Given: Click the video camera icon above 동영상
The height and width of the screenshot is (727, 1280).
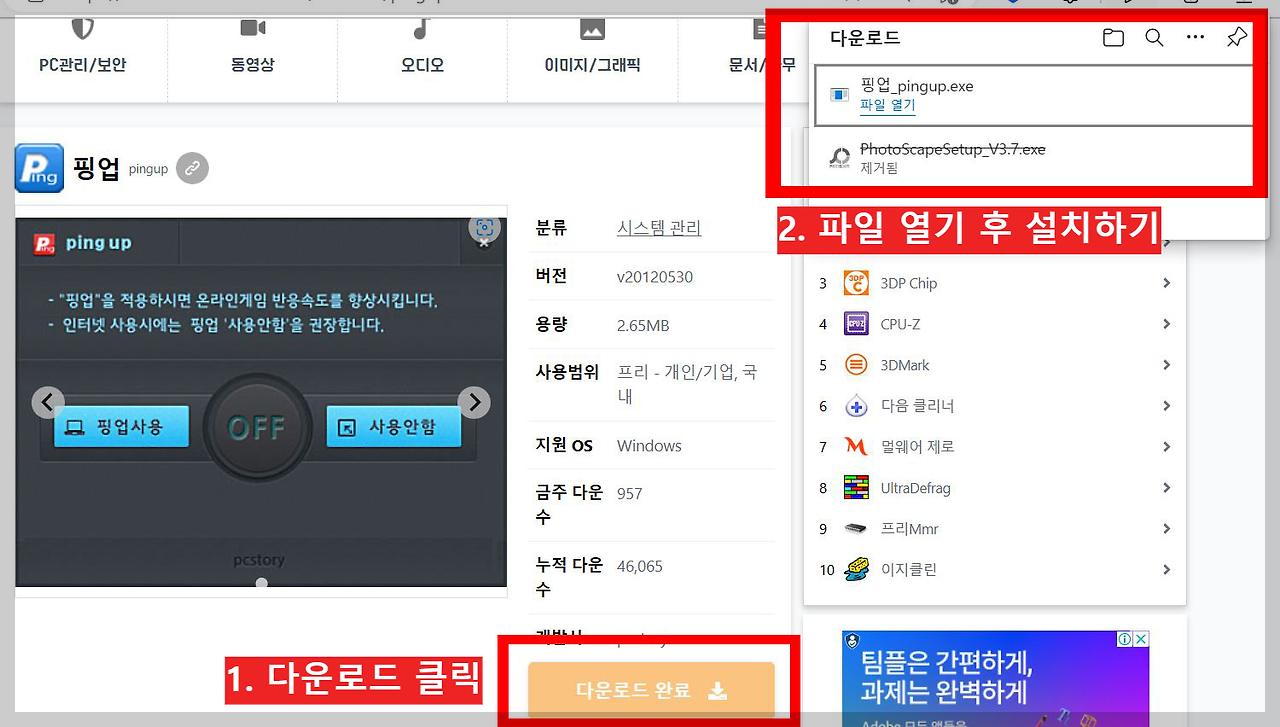Looking at the screenshot, I should point(252,28).
